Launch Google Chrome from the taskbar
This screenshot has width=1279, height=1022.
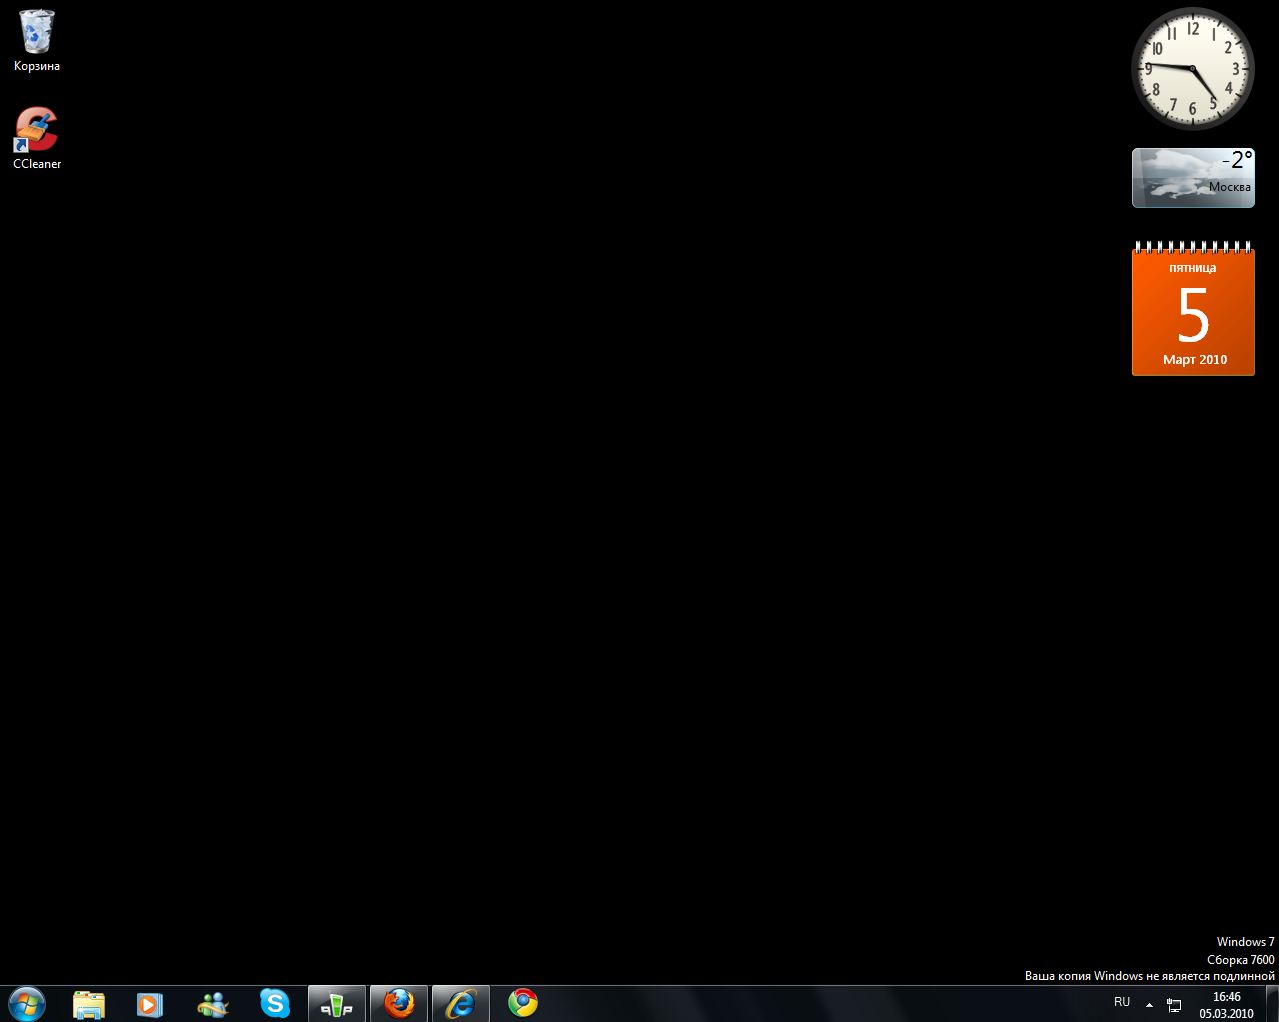(523, 1004)
